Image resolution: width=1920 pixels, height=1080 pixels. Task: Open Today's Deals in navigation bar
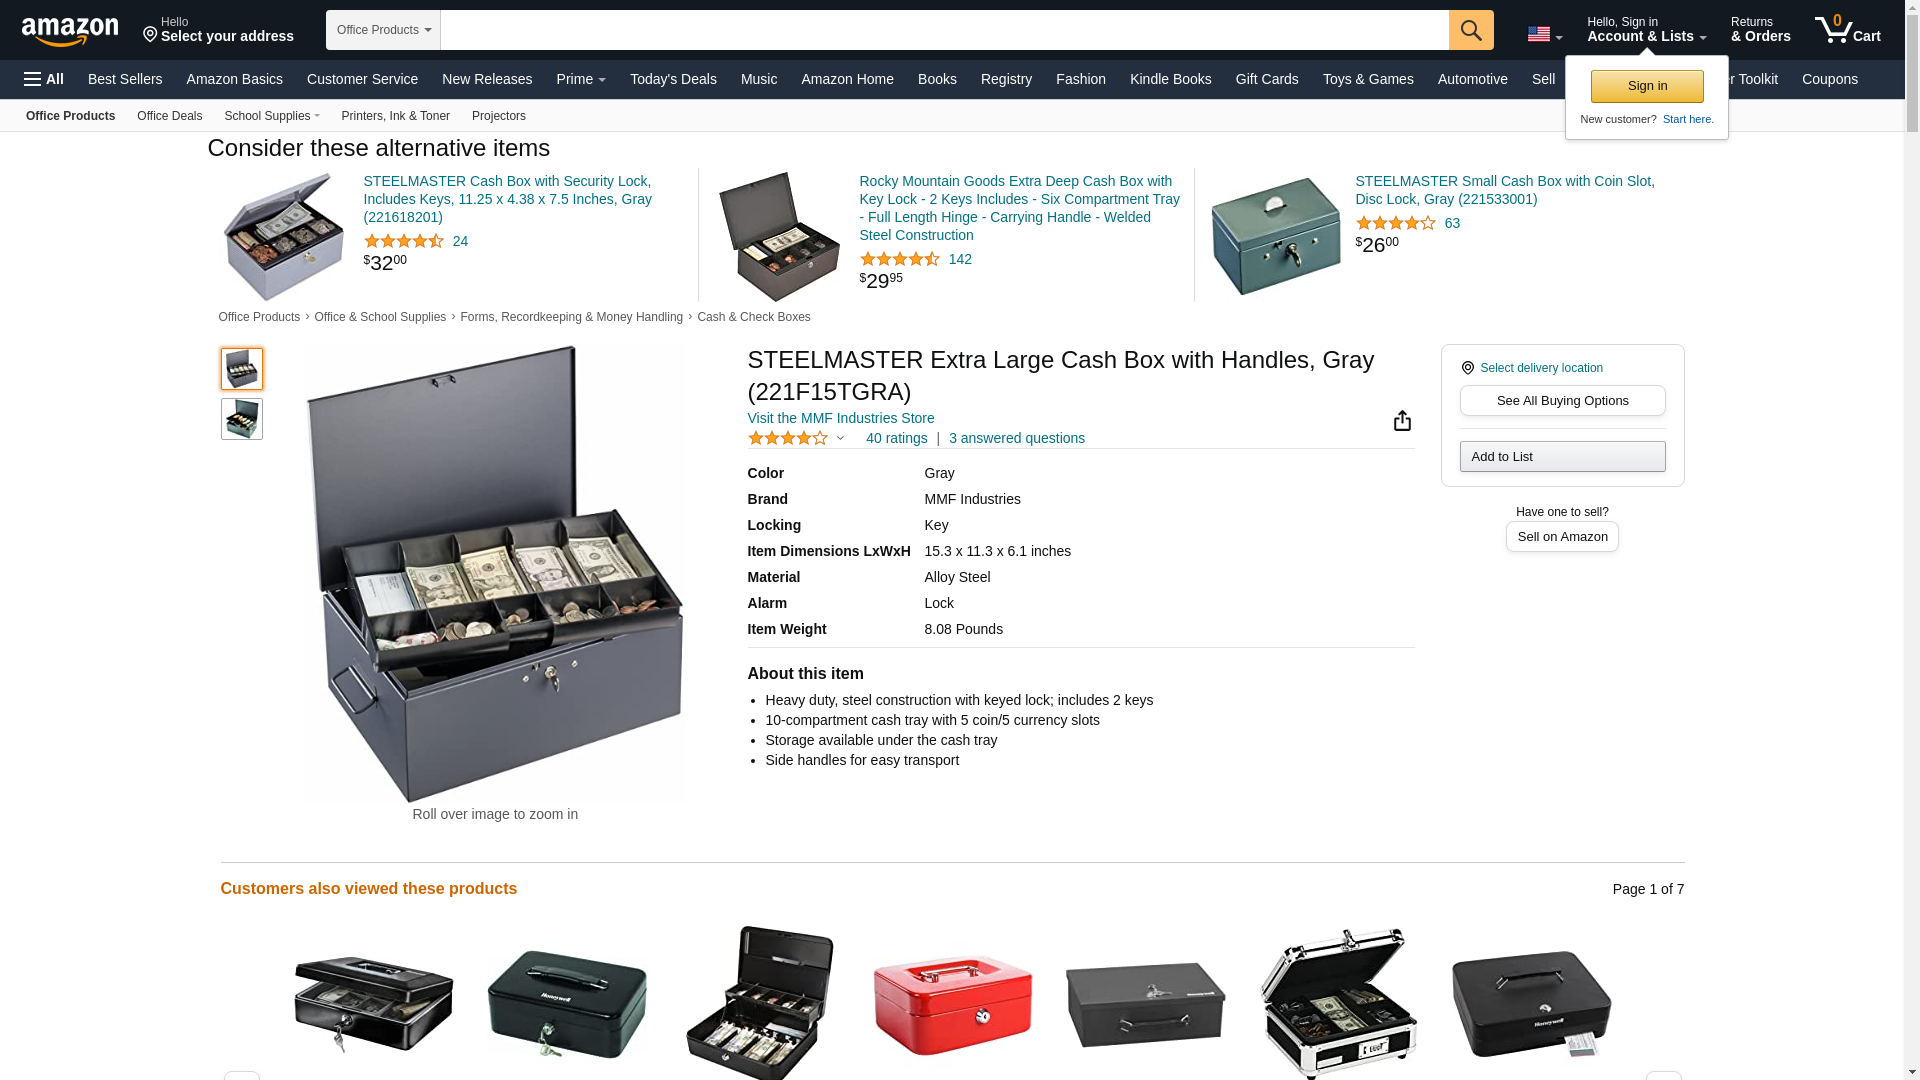coord(673,79)
